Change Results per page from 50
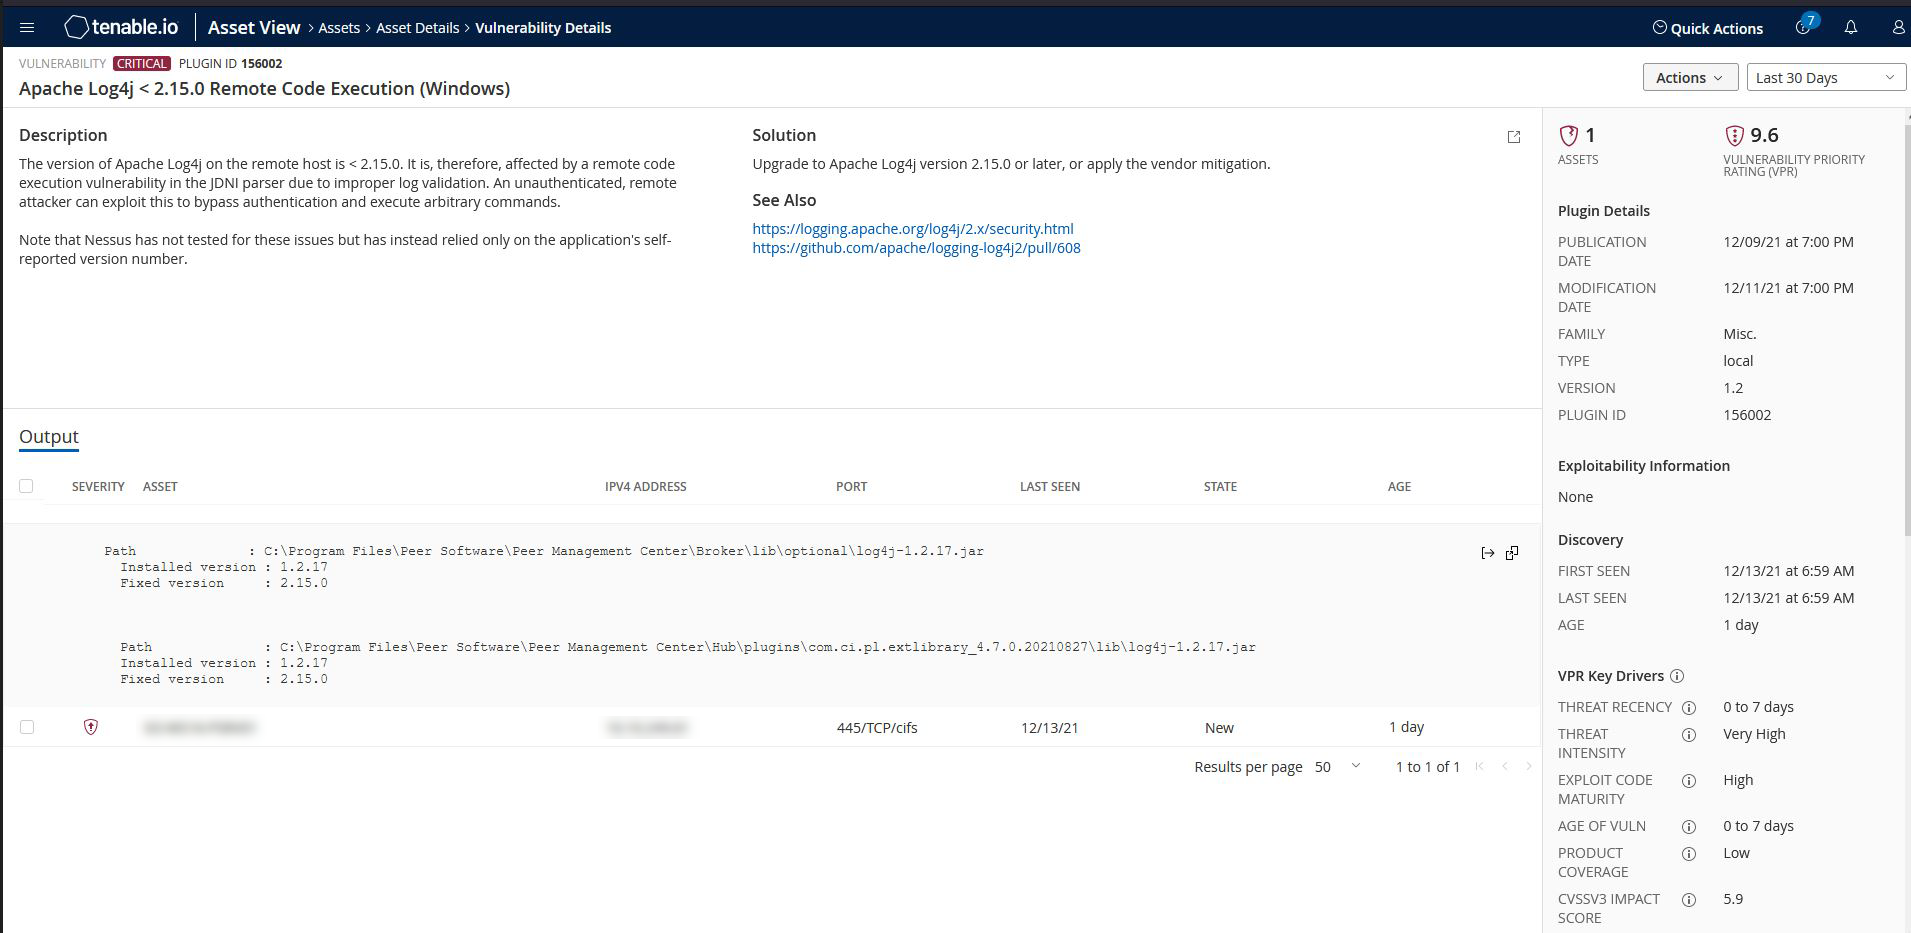This screenshot has height=933, width=1911. click(1336, 766)
